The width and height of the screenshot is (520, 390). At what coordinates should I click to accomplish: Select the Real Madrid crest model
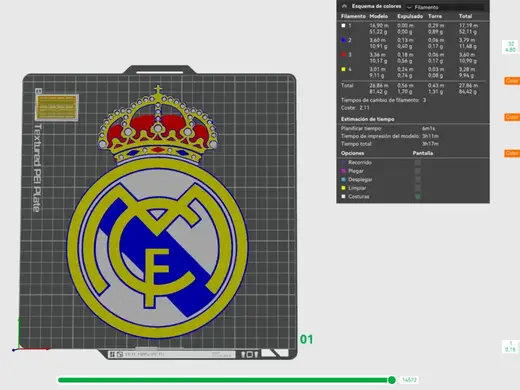[x=158, y=213]
